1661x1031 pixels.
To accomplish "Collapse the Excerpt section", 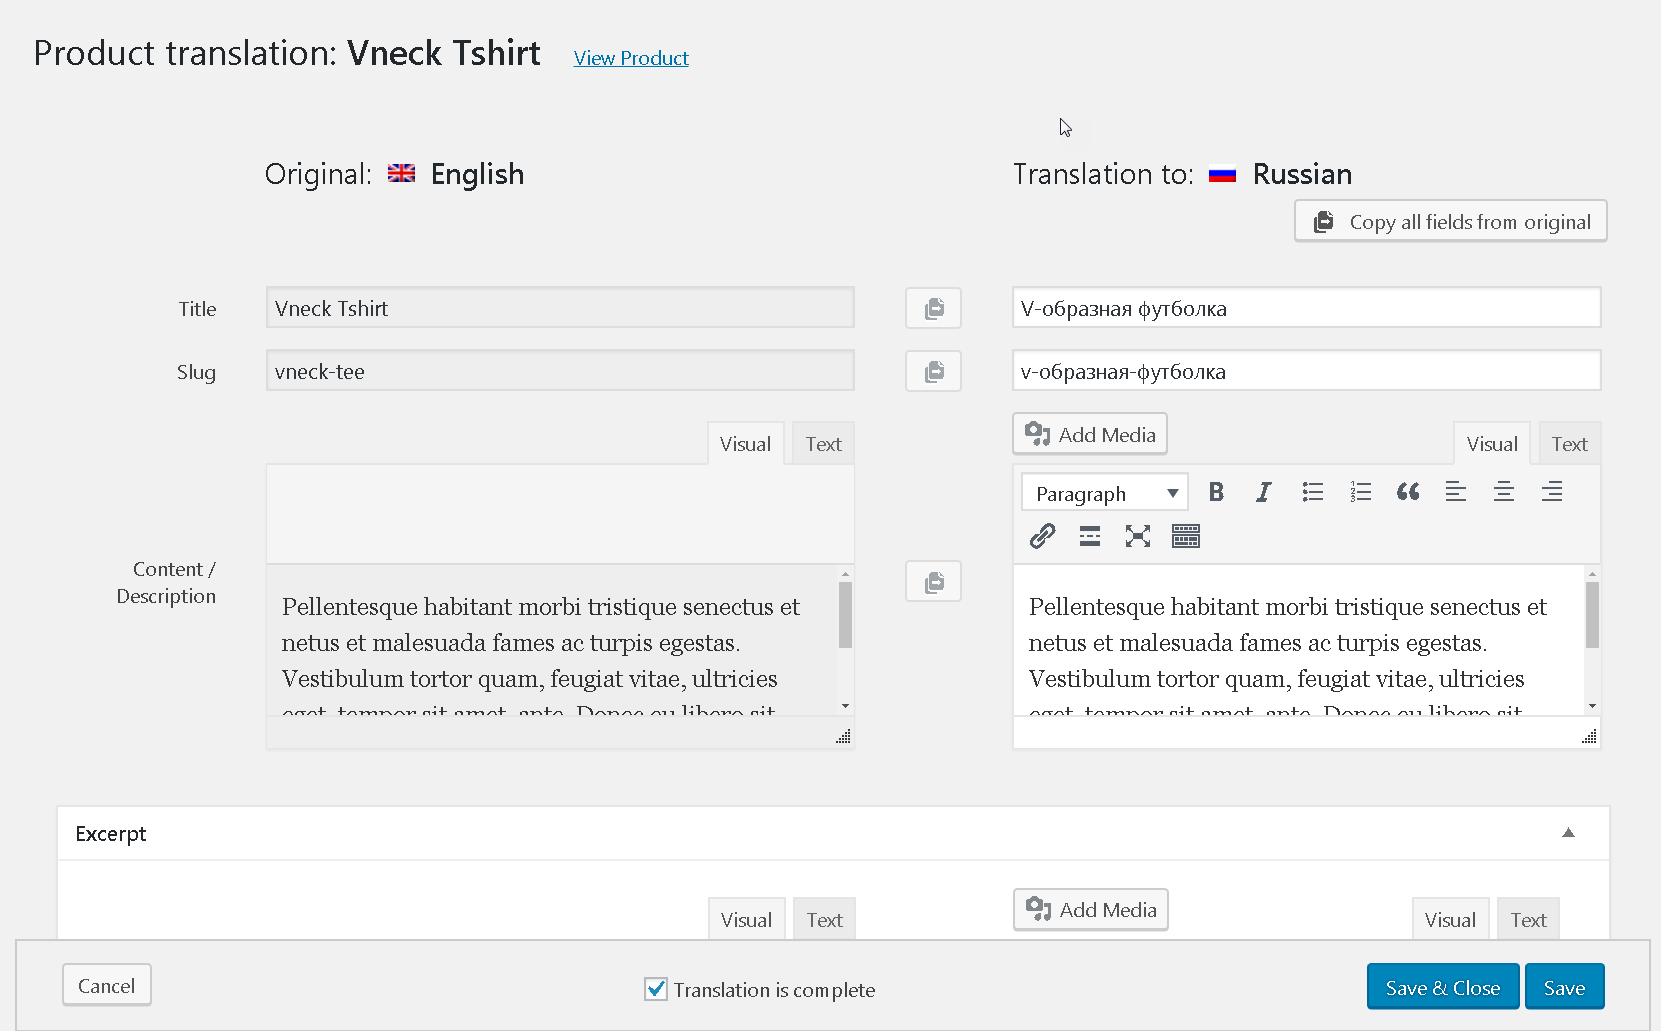I will [x=1568, y=833].
